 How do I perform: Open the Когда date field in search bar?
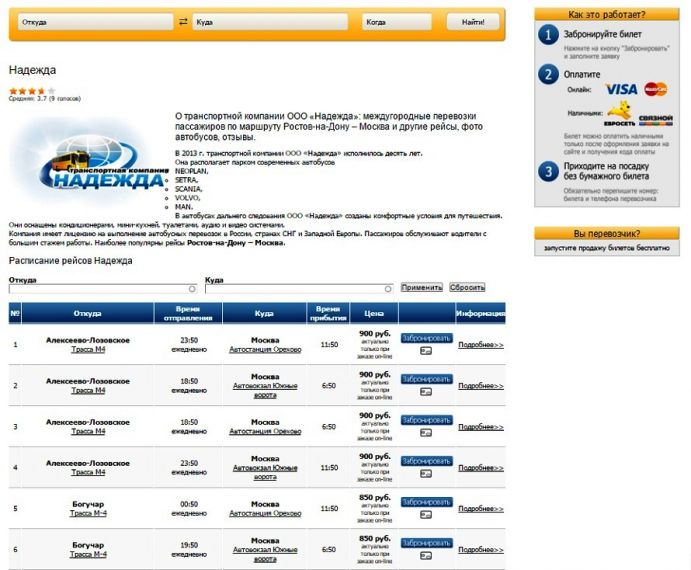tap(396, 21)
